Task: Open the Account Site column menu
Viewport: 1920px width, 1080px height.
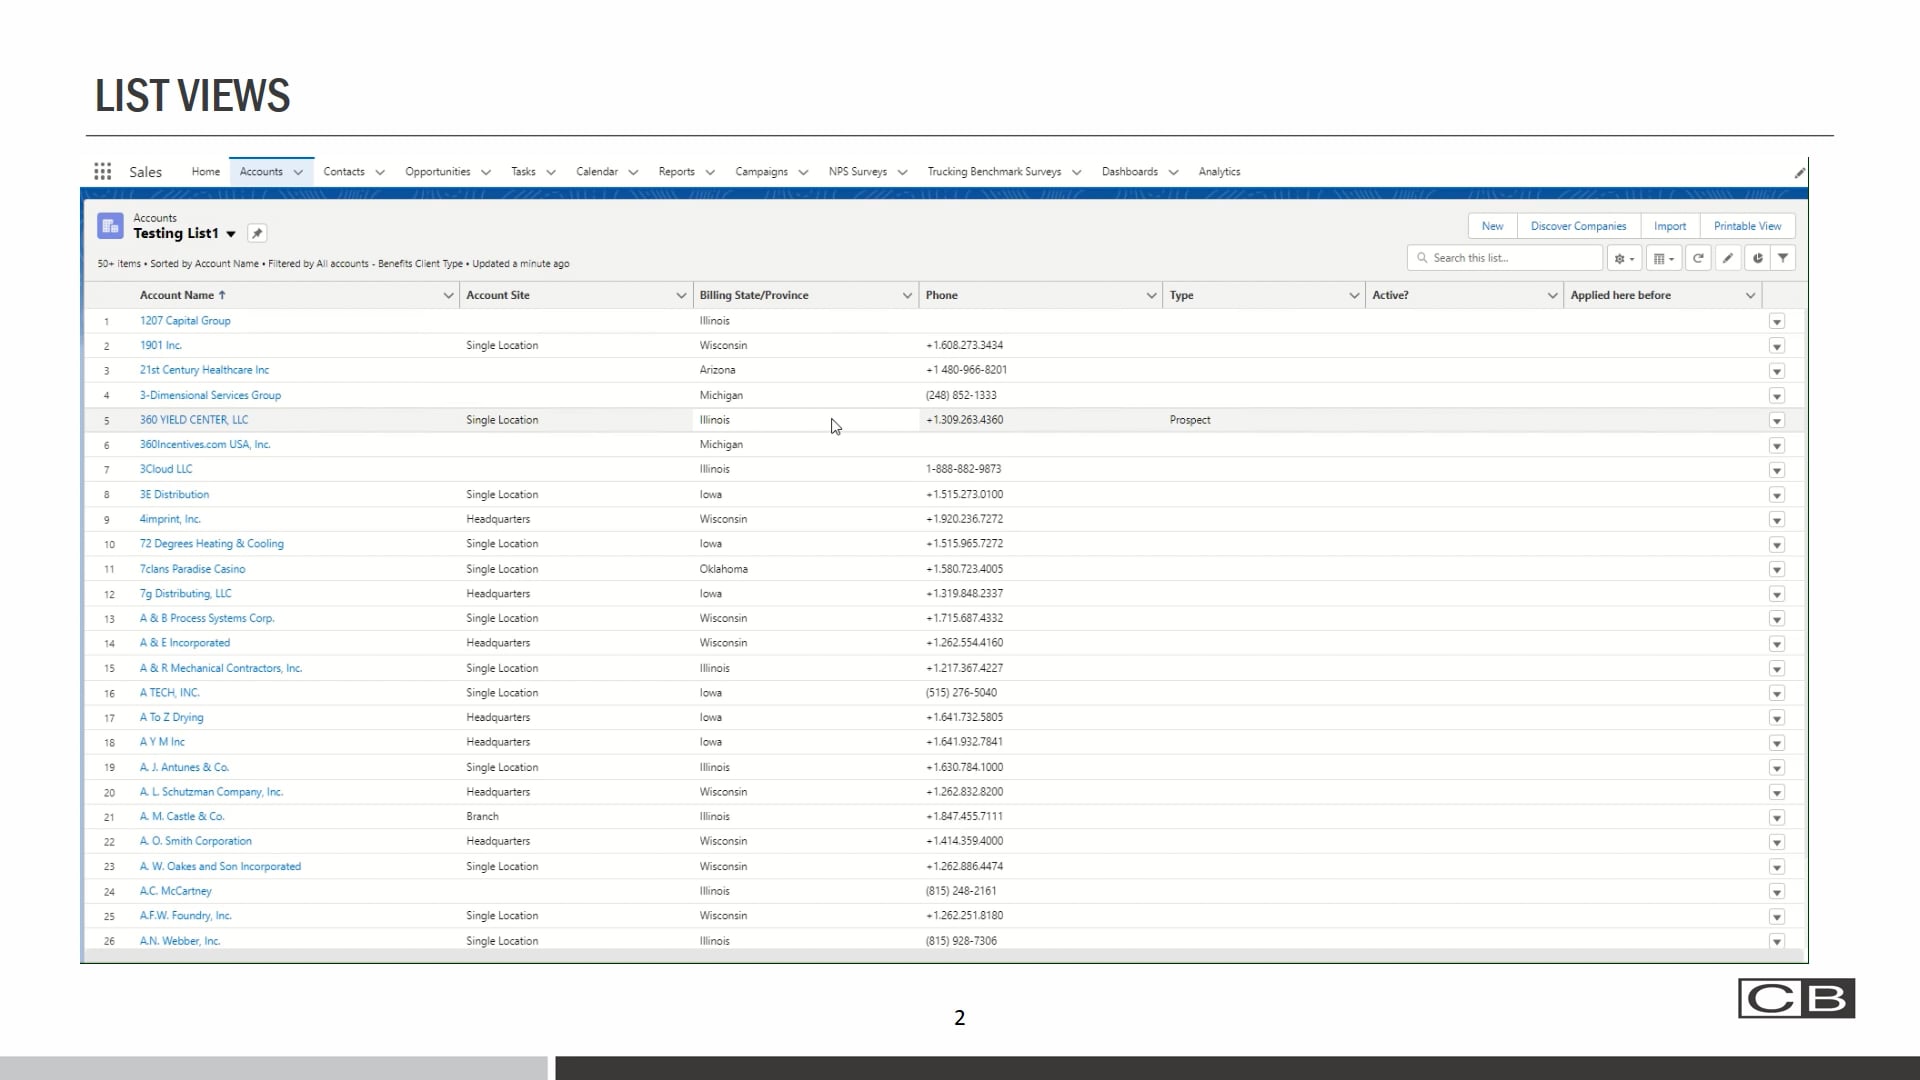Action: 681,296
